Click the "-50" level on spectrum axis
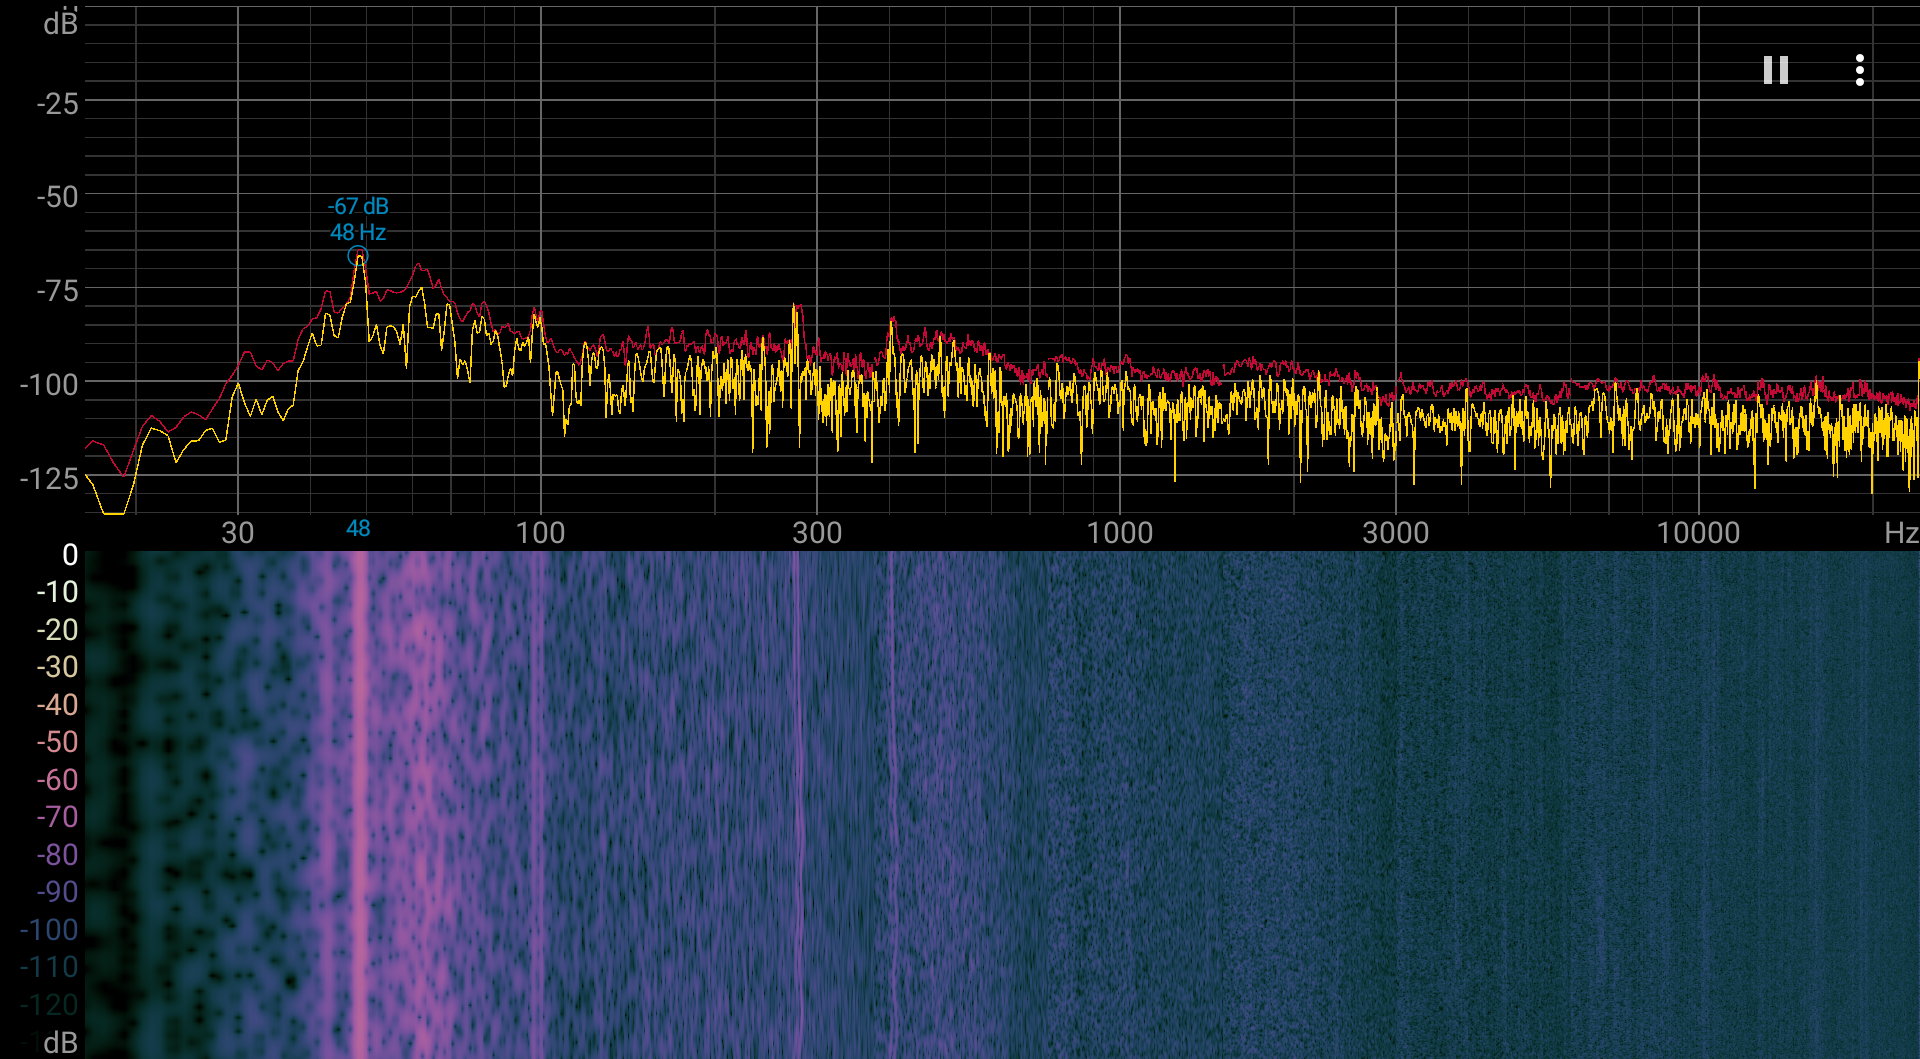 tap(57, 197)
